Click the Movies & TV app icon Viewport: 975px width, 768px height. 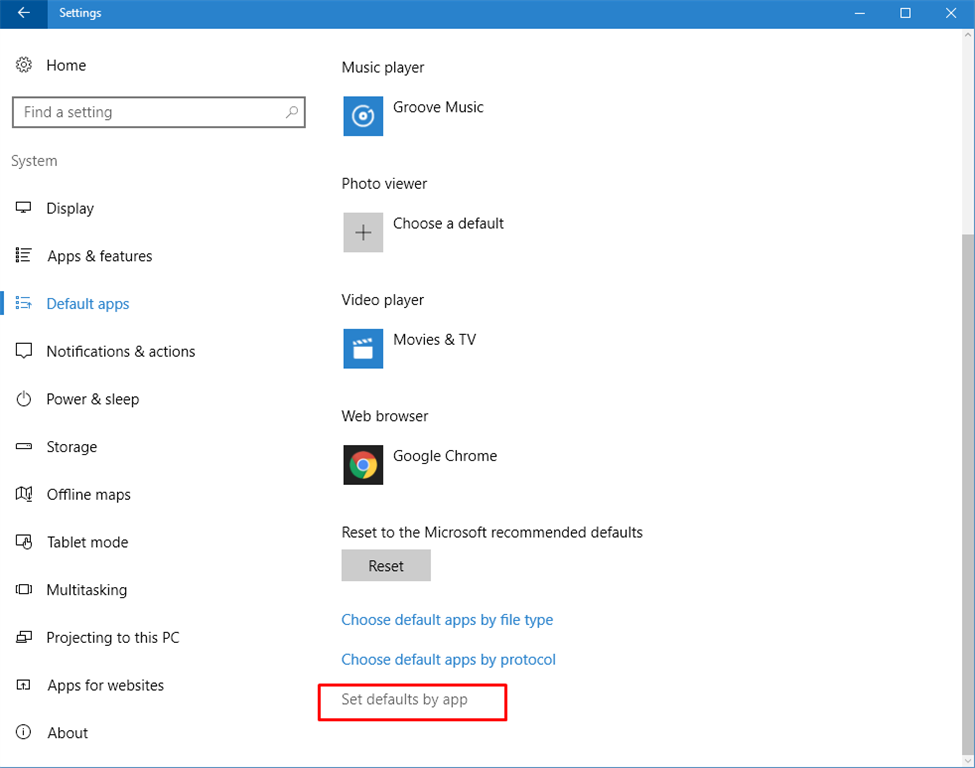click(x=363, y=348)
